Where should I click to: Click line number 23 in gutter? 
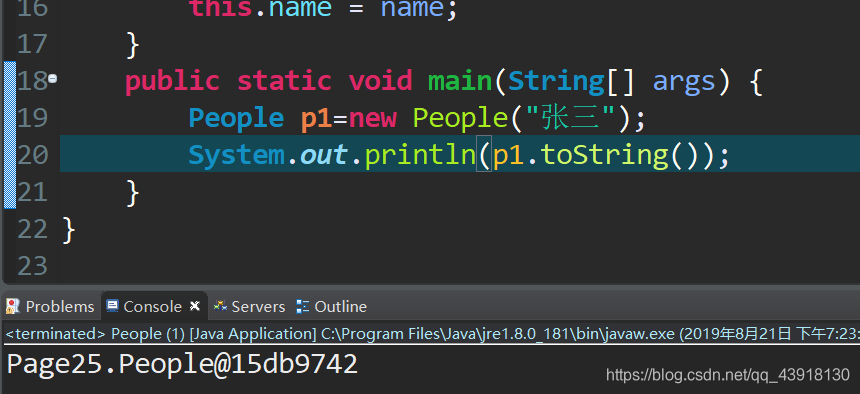pos(33,266)
